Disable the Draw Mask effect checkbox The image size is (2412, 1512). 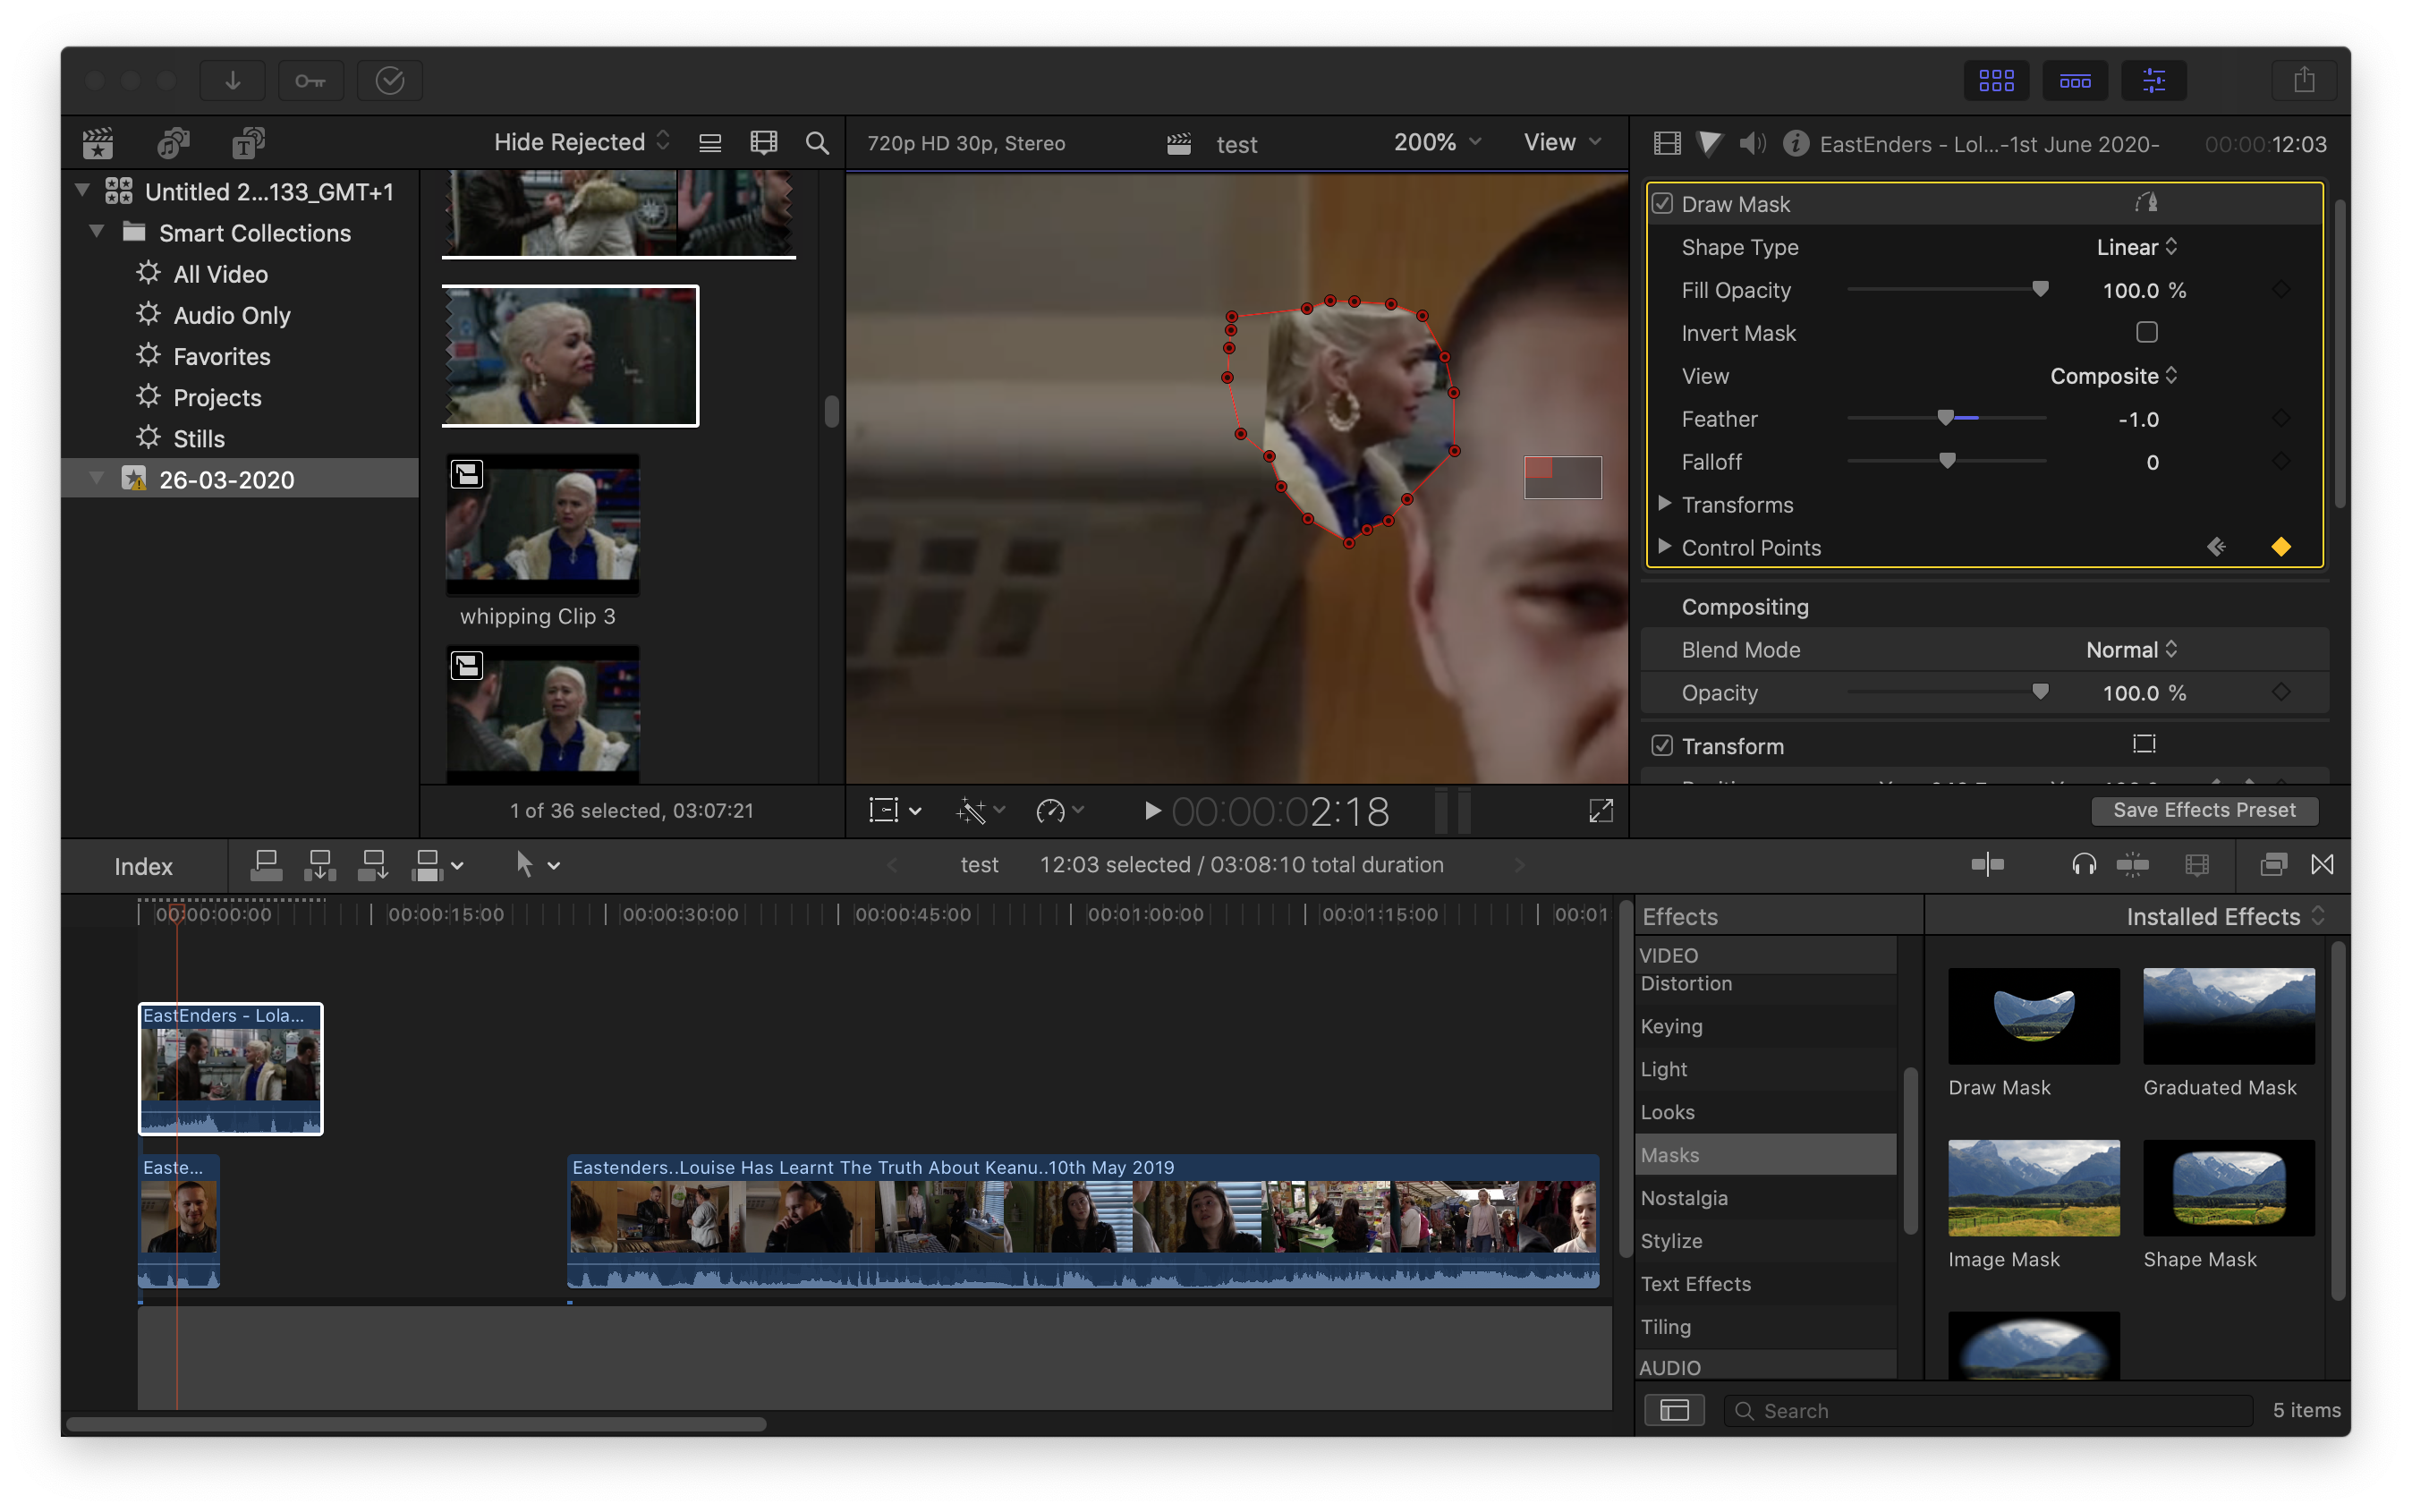tap(1662, 204)
